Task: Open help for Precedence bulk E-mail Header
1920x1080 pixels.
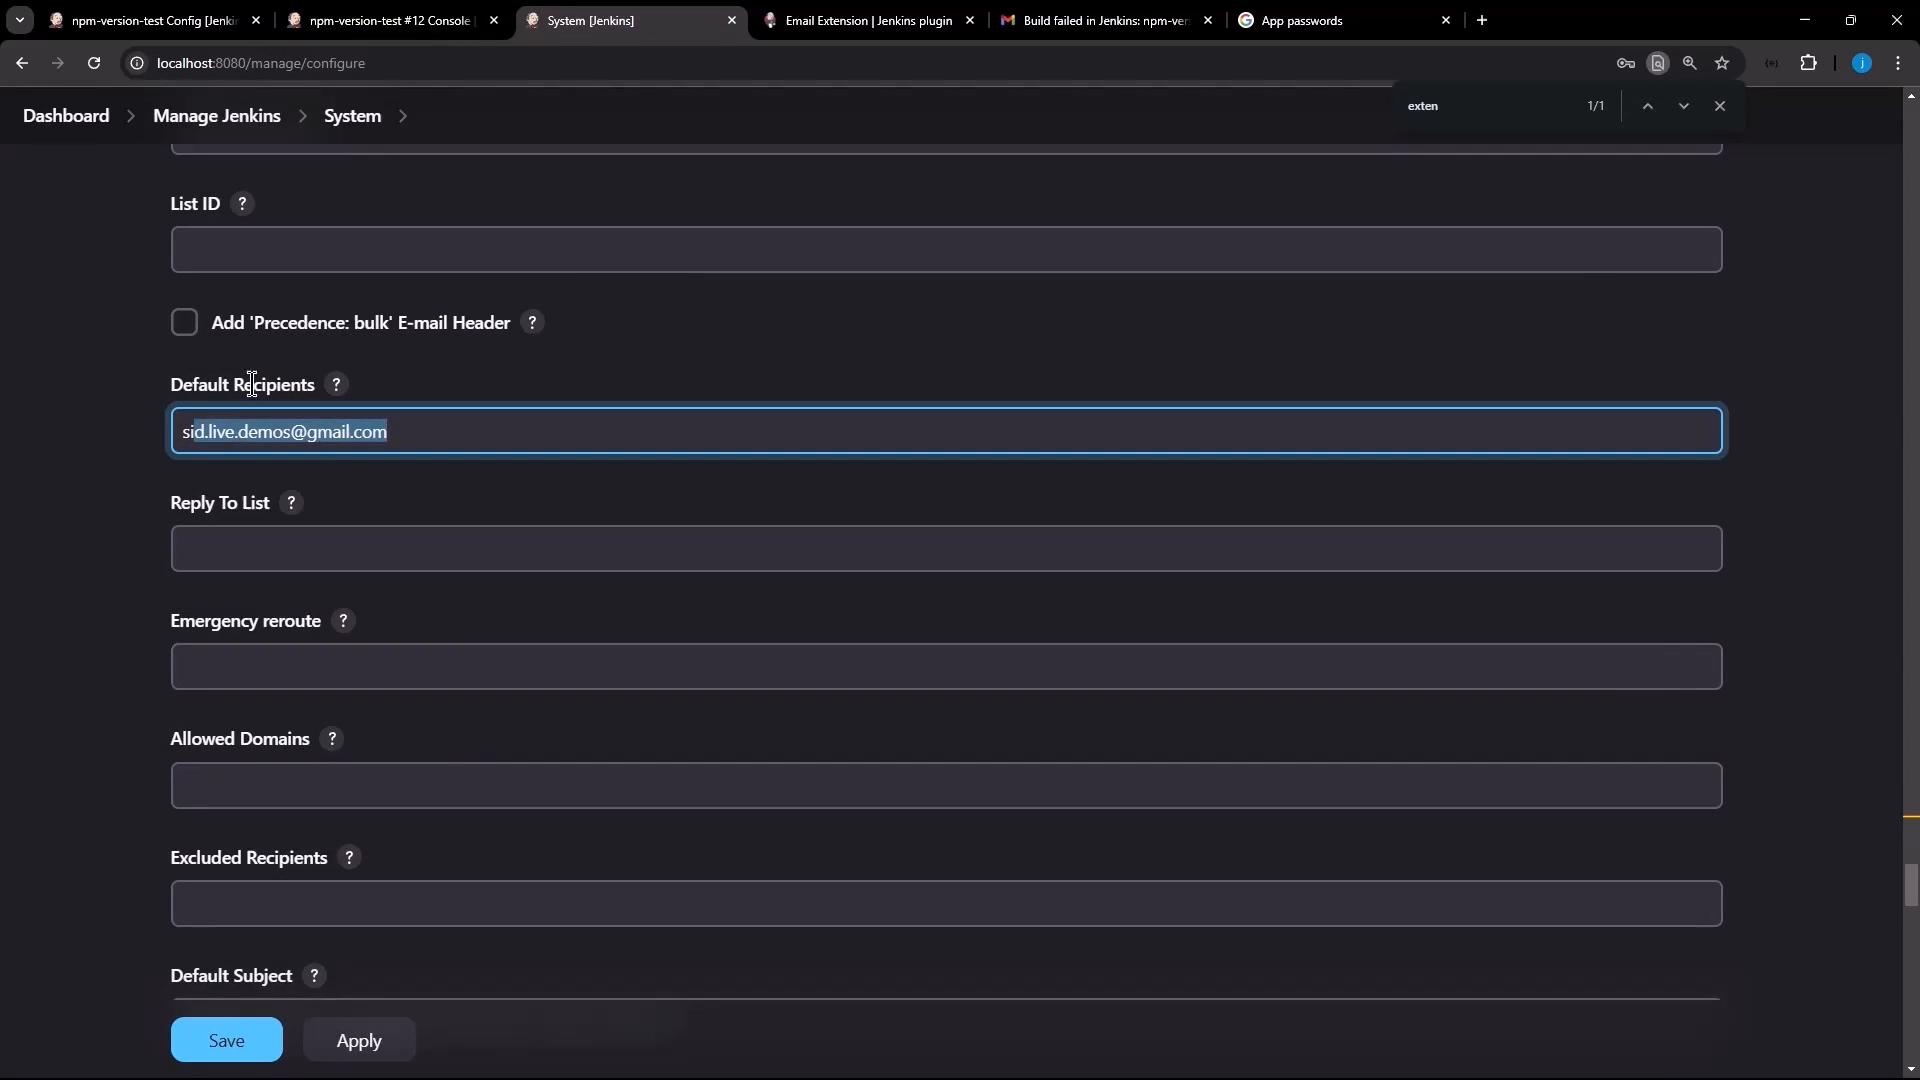Action: (x=533, y=323)
